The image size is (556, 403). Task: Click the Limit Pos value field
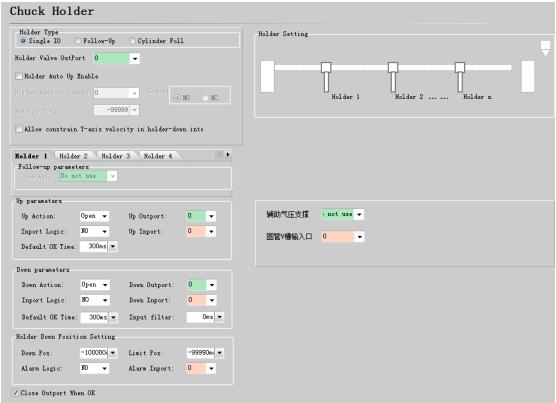pyautogui.click(x=201, y=353)
